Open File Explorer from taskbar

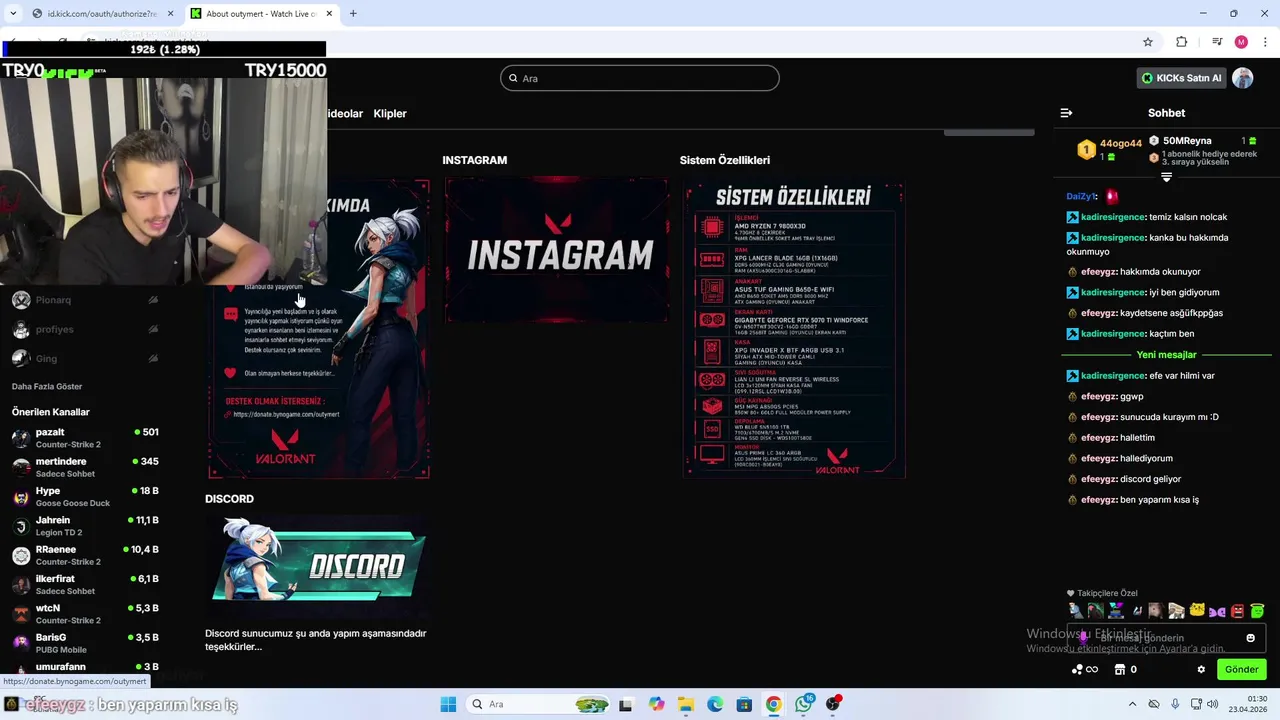click(x=685, y=704)
